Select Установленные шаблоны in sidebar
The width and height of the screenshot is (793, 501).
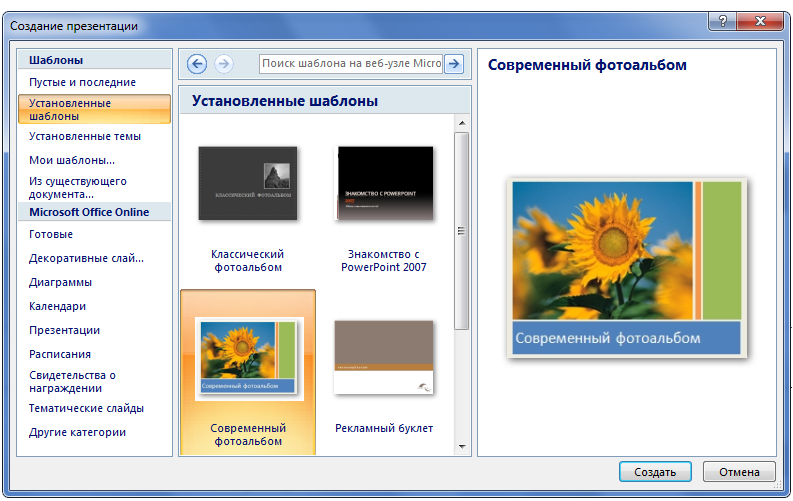(95, 109)
